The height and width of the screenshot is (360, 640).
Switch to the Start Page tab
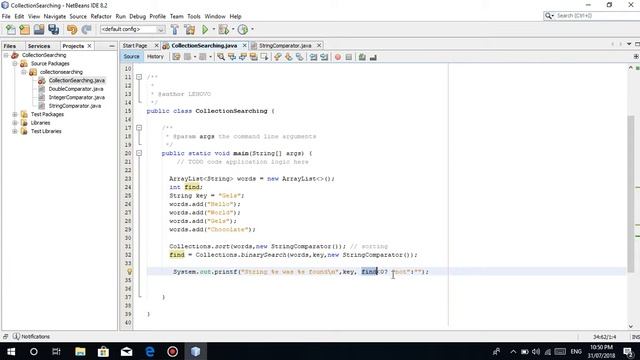pyautogui.click(x=135, y=46)
